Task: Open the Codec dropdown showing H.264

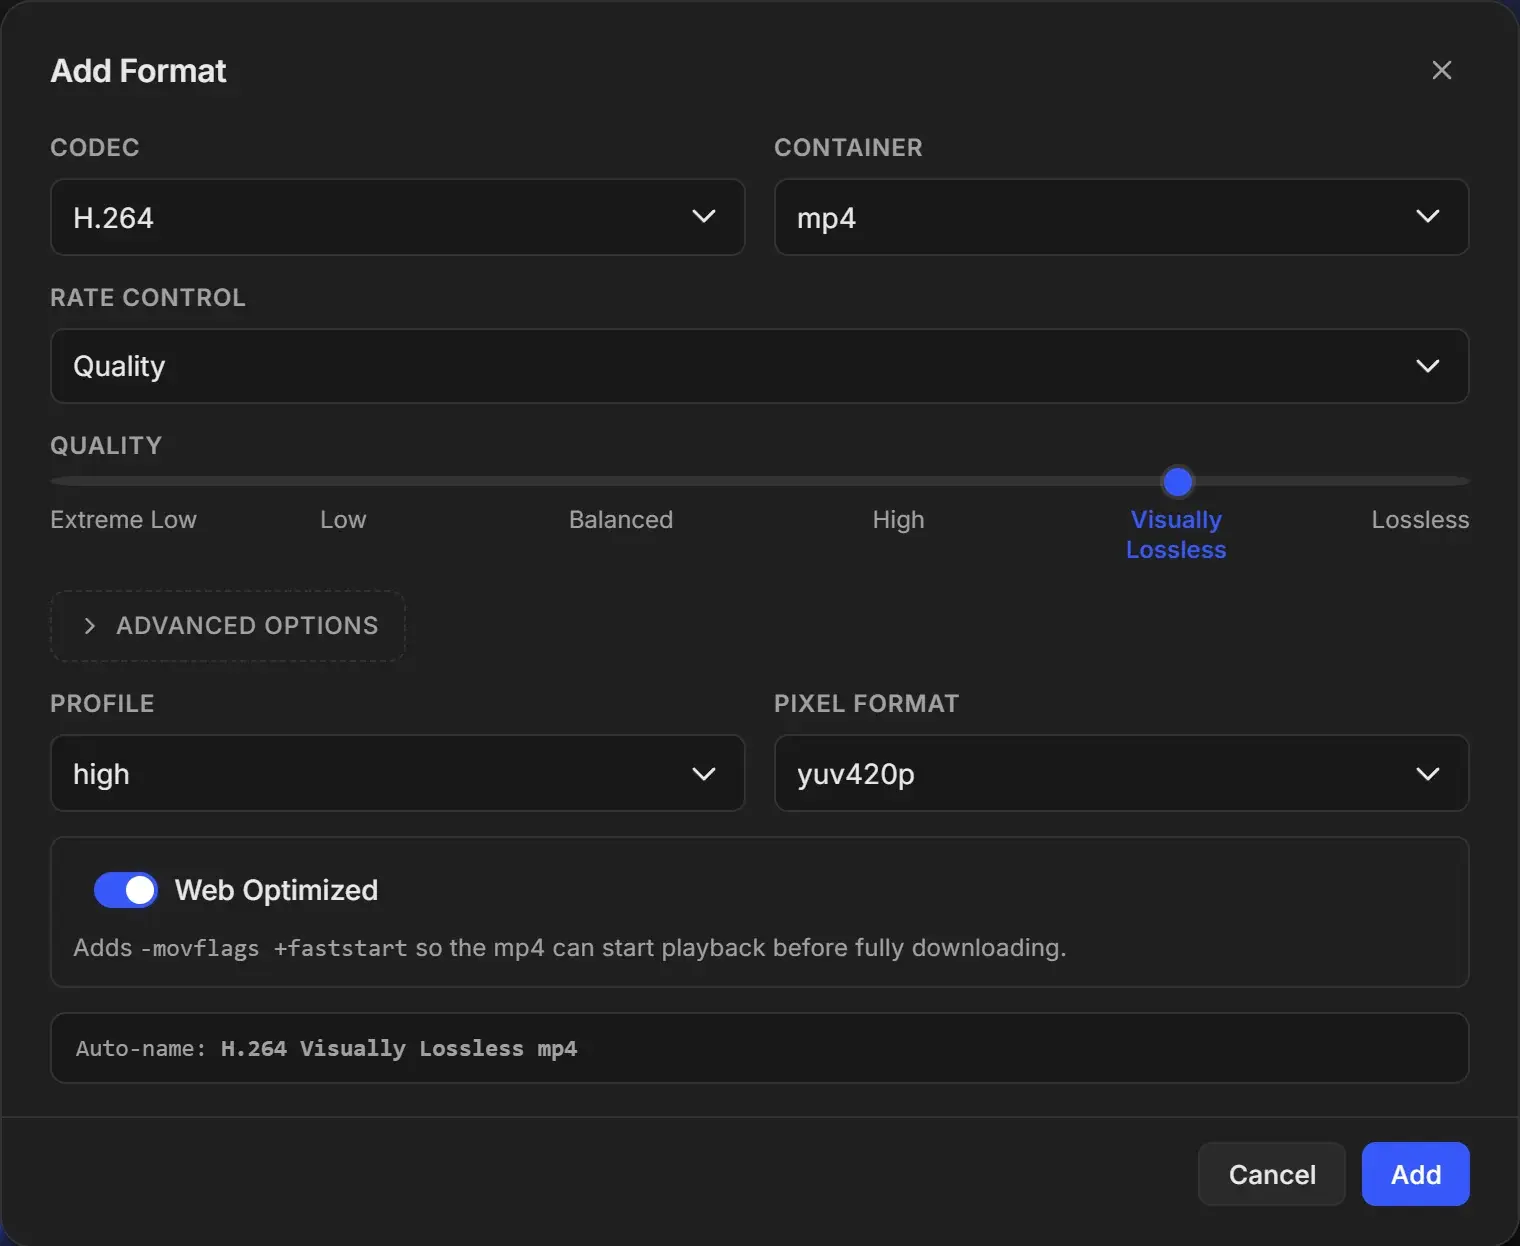Action: [x=397, y=217]
